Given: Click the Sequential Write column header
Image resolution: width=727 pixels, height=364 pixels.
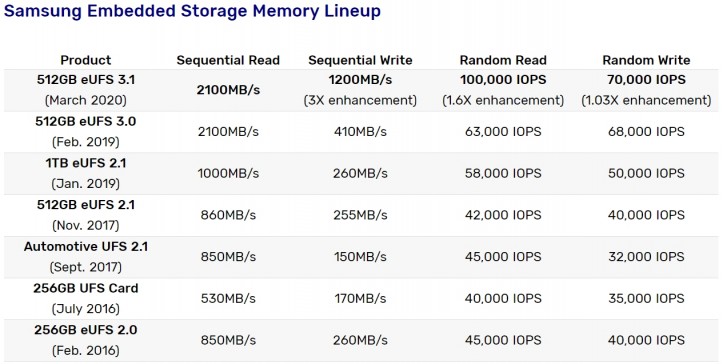Looking at the screenshot, I should (x=360, y=60).
